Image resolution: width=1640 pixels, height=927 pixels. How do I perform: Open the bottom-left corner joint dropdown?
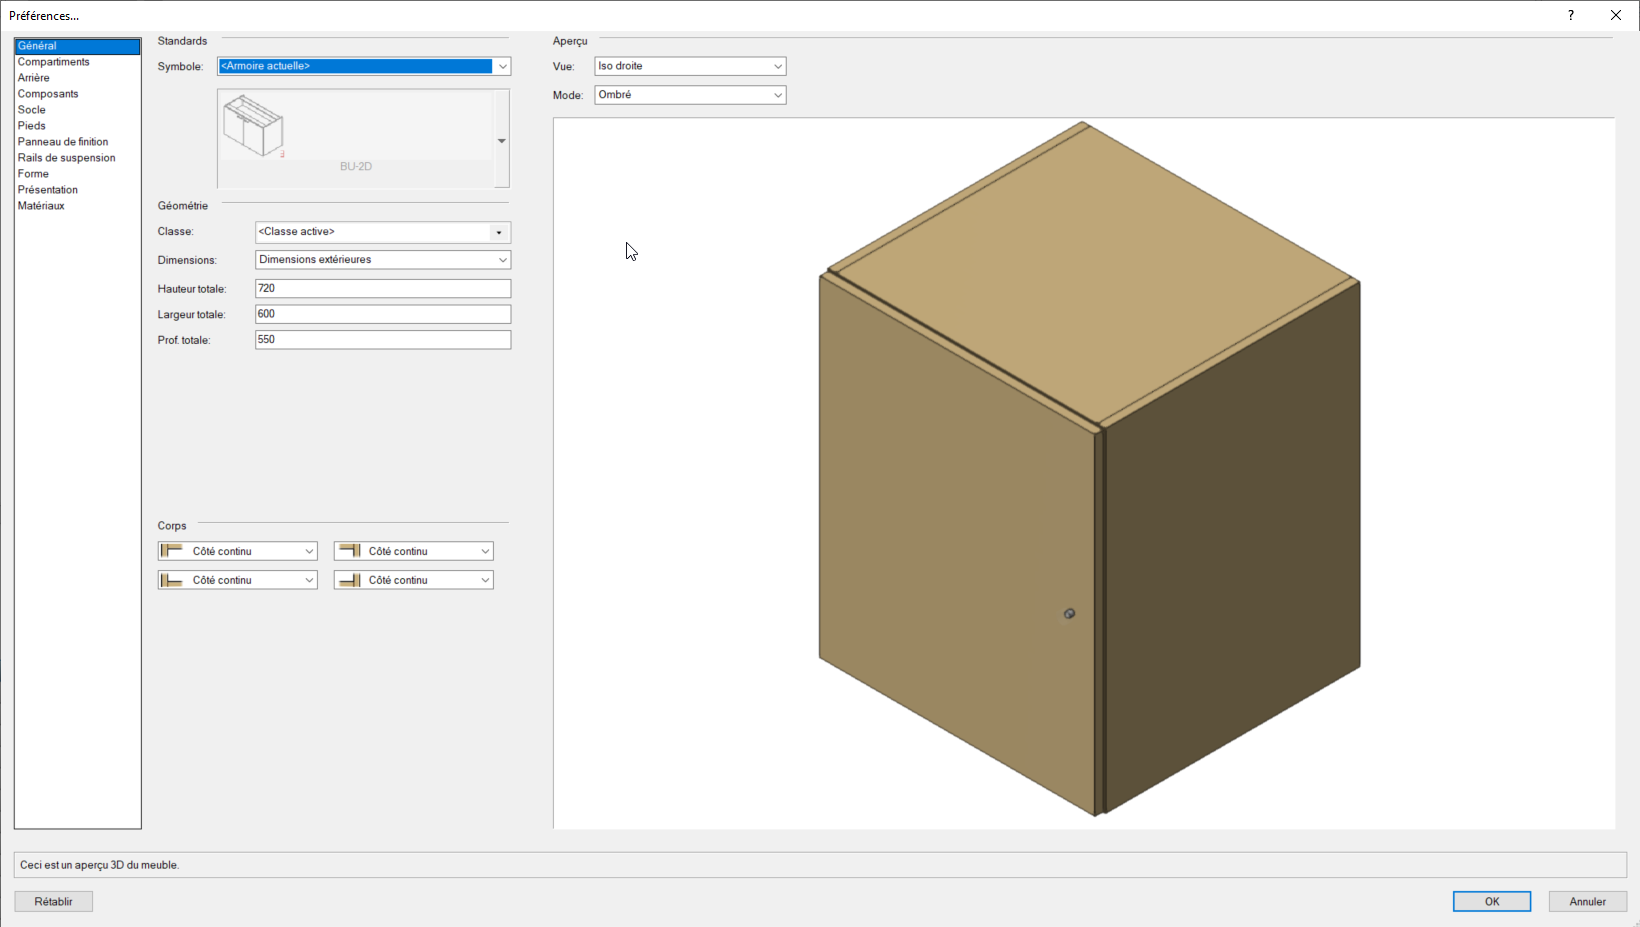coord(238,580)
